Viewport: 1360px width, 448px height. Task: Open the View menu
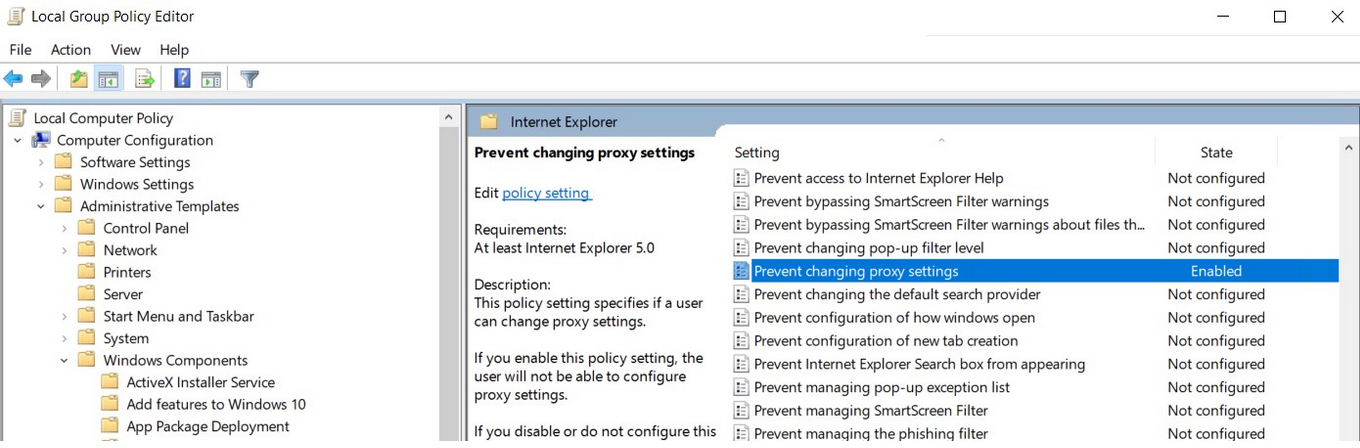(125, 50)
